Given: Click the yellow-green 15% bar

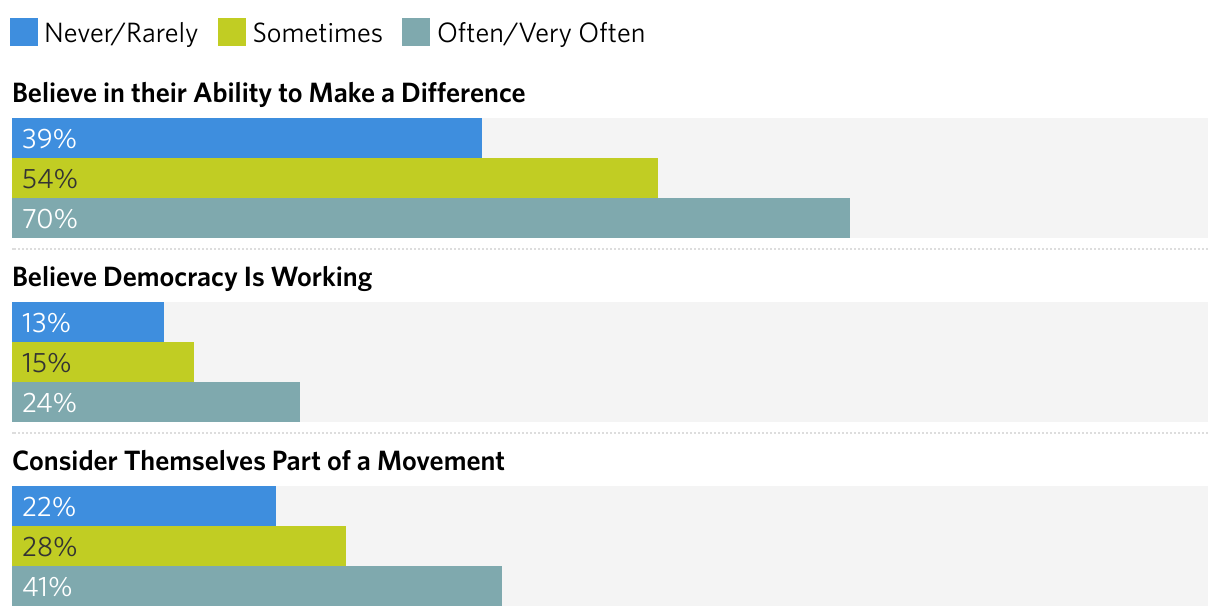Looking at the screenshot, I should coord(103,362).
